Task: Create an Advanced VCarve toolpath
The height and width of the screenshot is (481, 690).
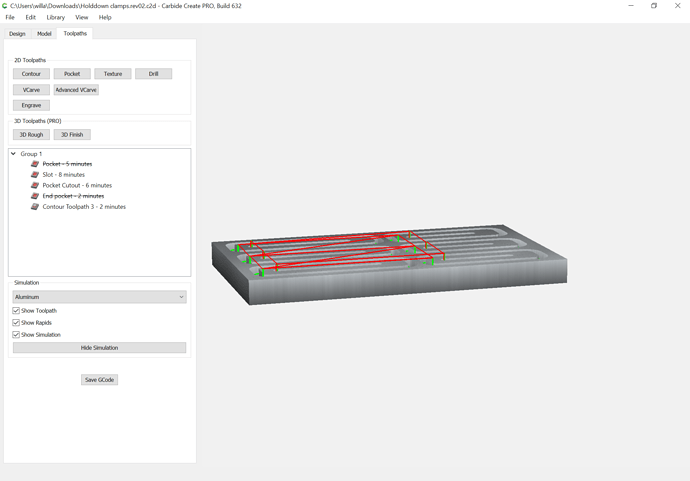Action: pos(76,90)
